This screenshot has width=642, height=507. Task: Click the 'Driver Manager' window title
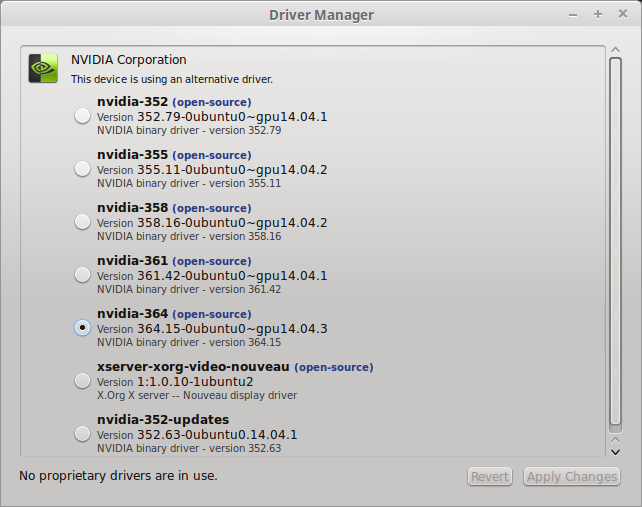coord(321,15)
